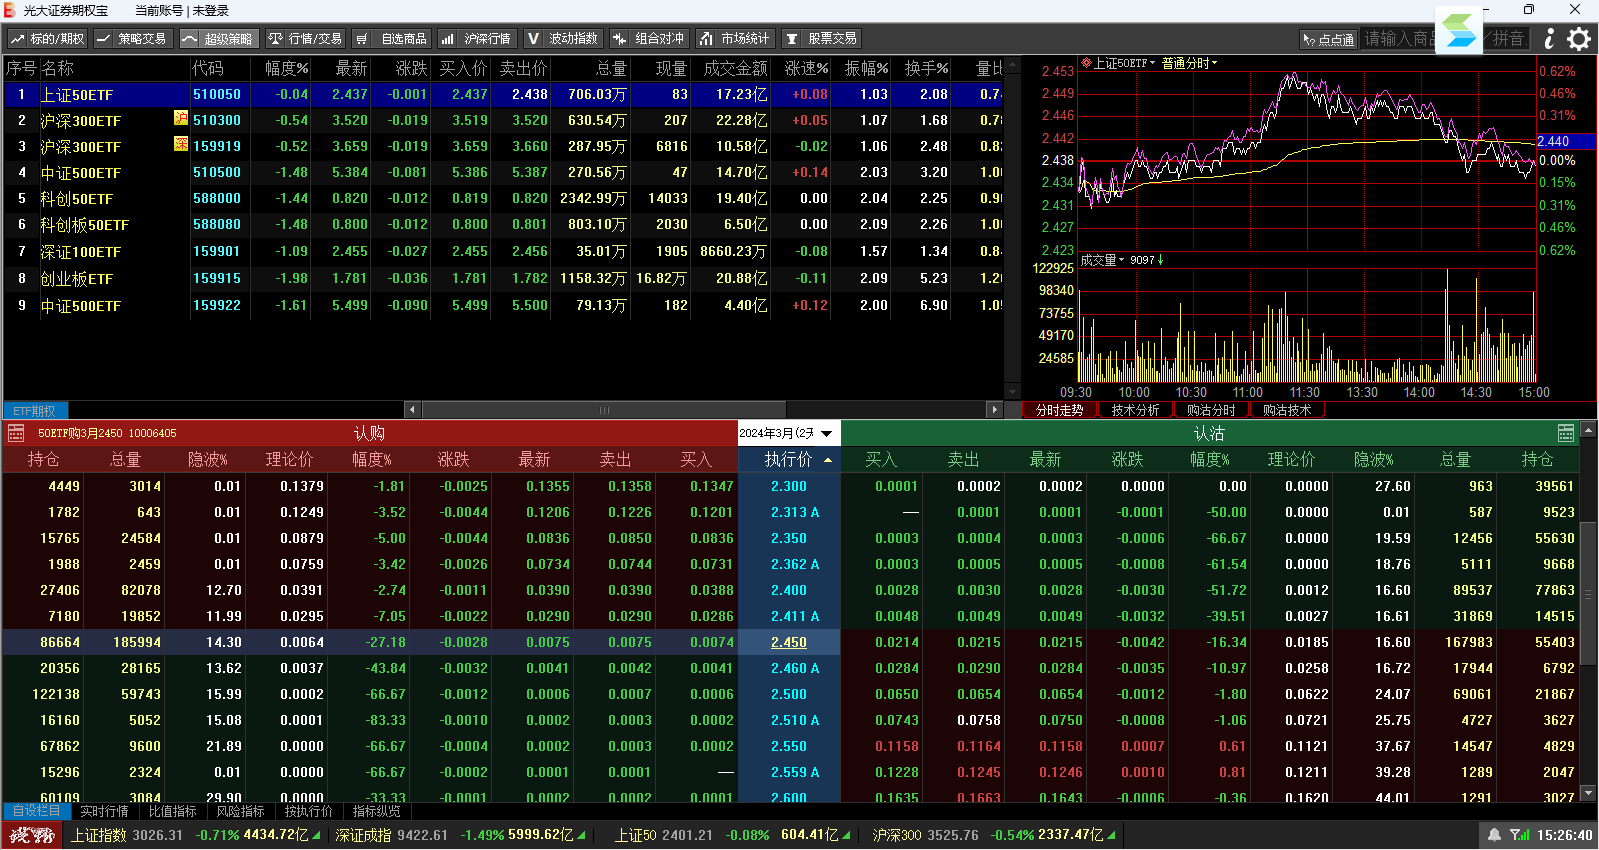Select the 自设栏目 bottom tab

coord(36,811)
